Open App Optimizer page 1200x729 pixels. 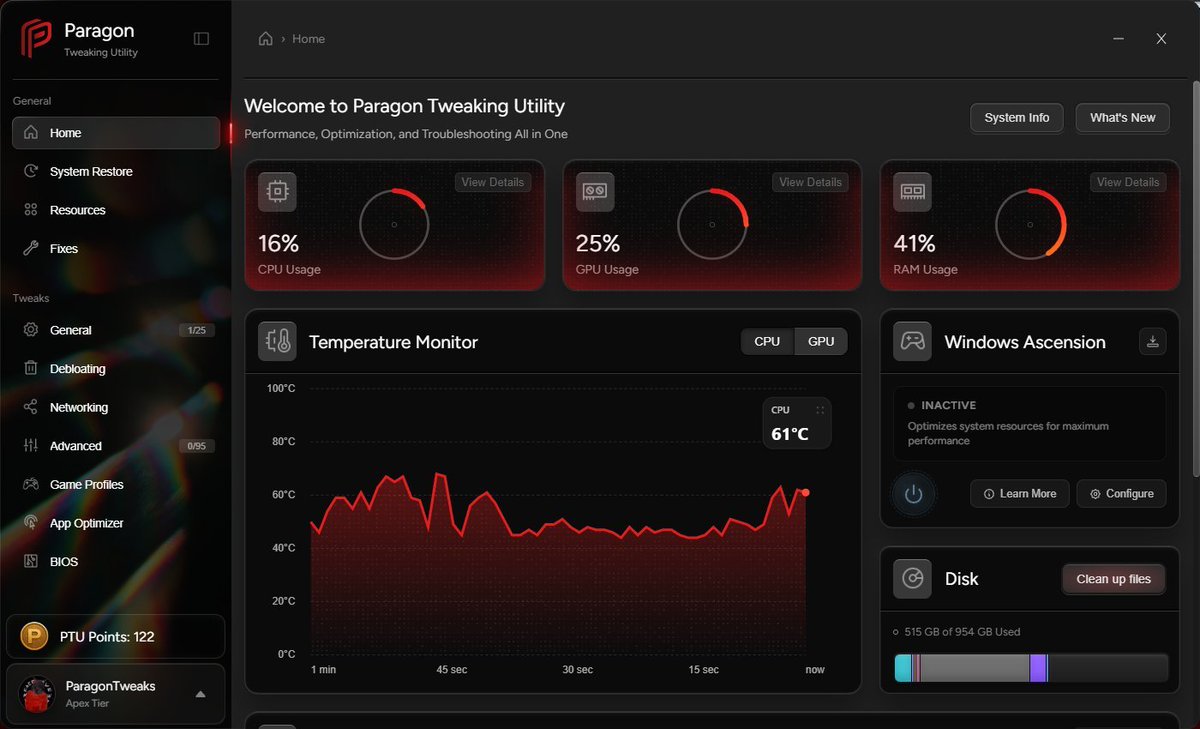pyautogui.click(x=116, y=523)
